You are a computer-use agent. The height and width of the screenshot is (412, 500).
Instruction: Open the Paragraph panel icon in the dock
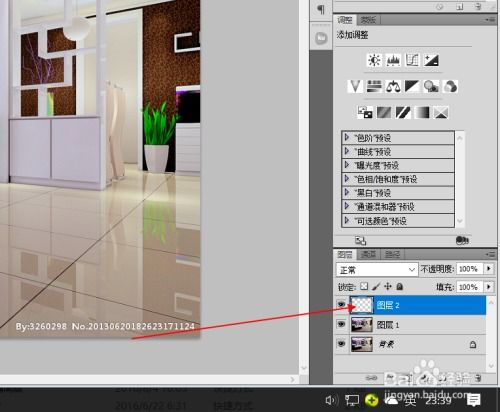pyautogui.click(x=321, y=9)
